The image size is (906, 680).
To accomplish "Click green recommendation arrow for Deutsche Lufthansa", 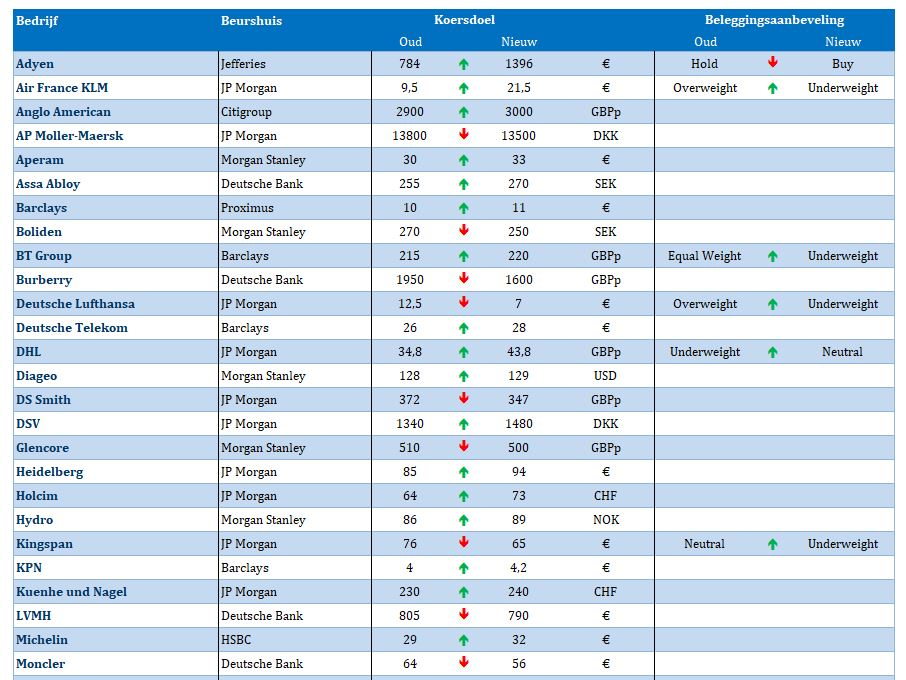I will 773,304.
